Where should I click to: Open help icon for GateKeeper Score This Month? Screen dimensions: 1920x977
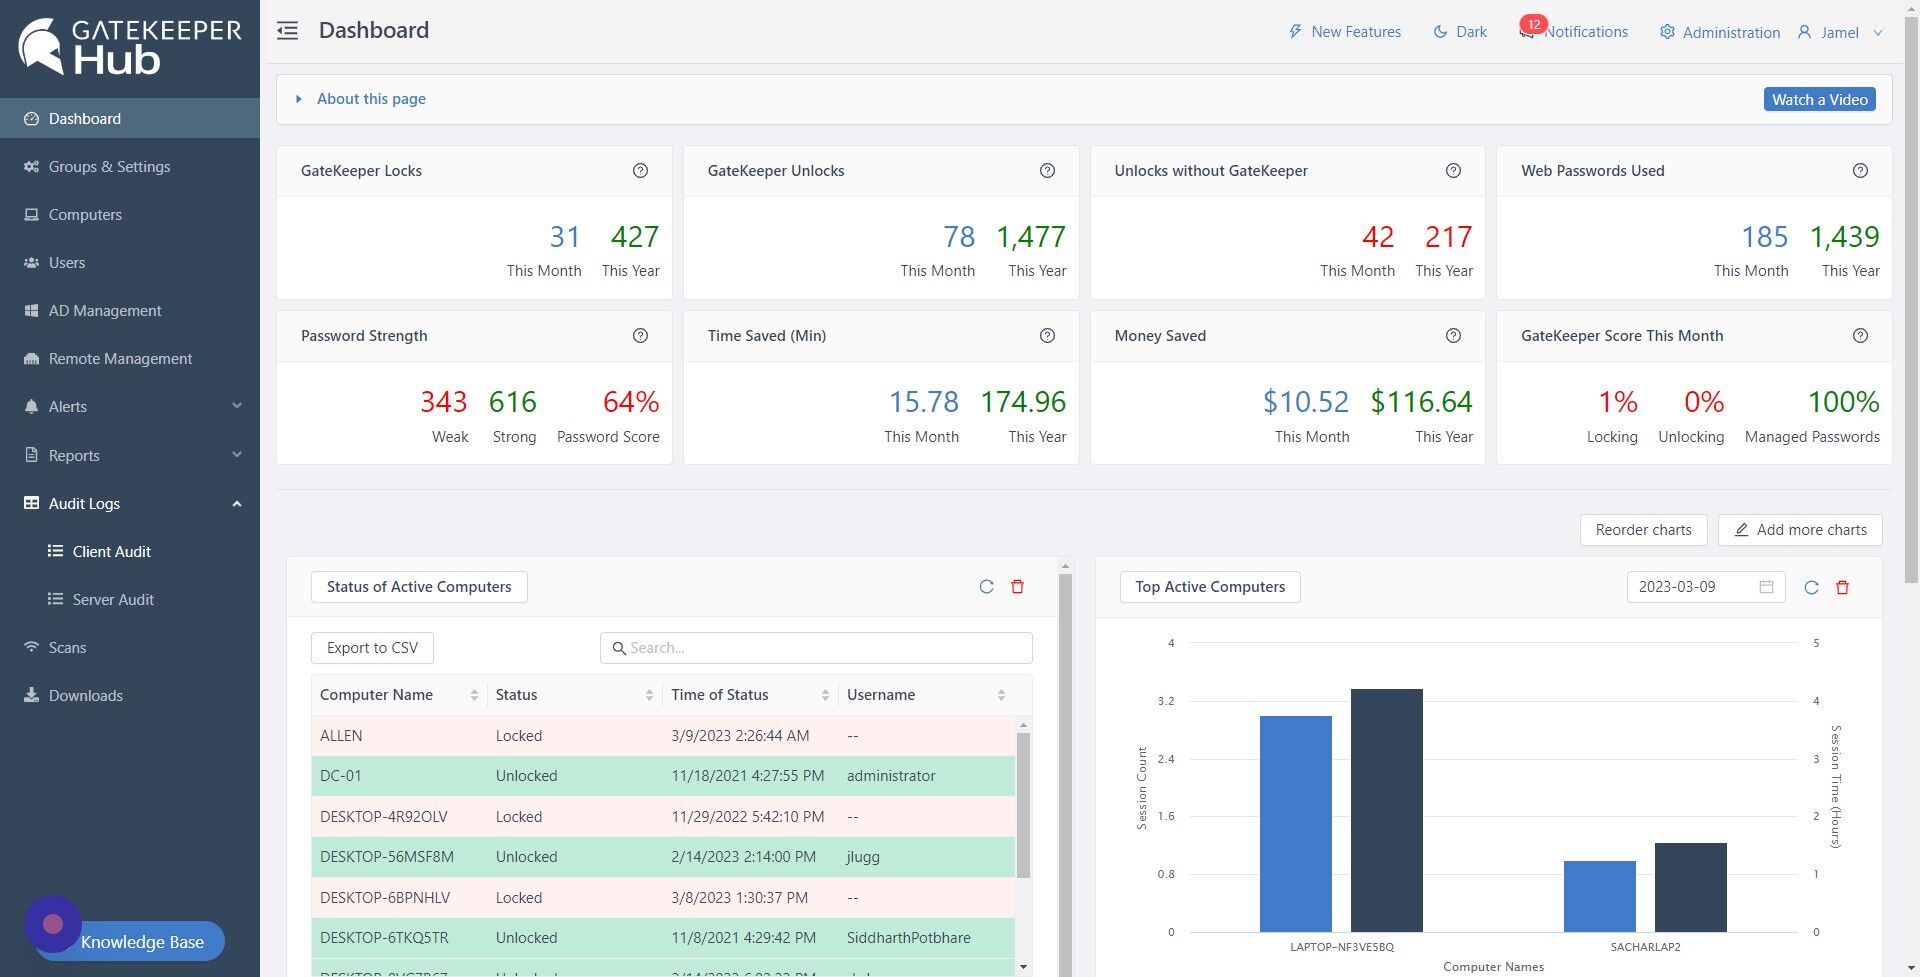(1860, 336)
